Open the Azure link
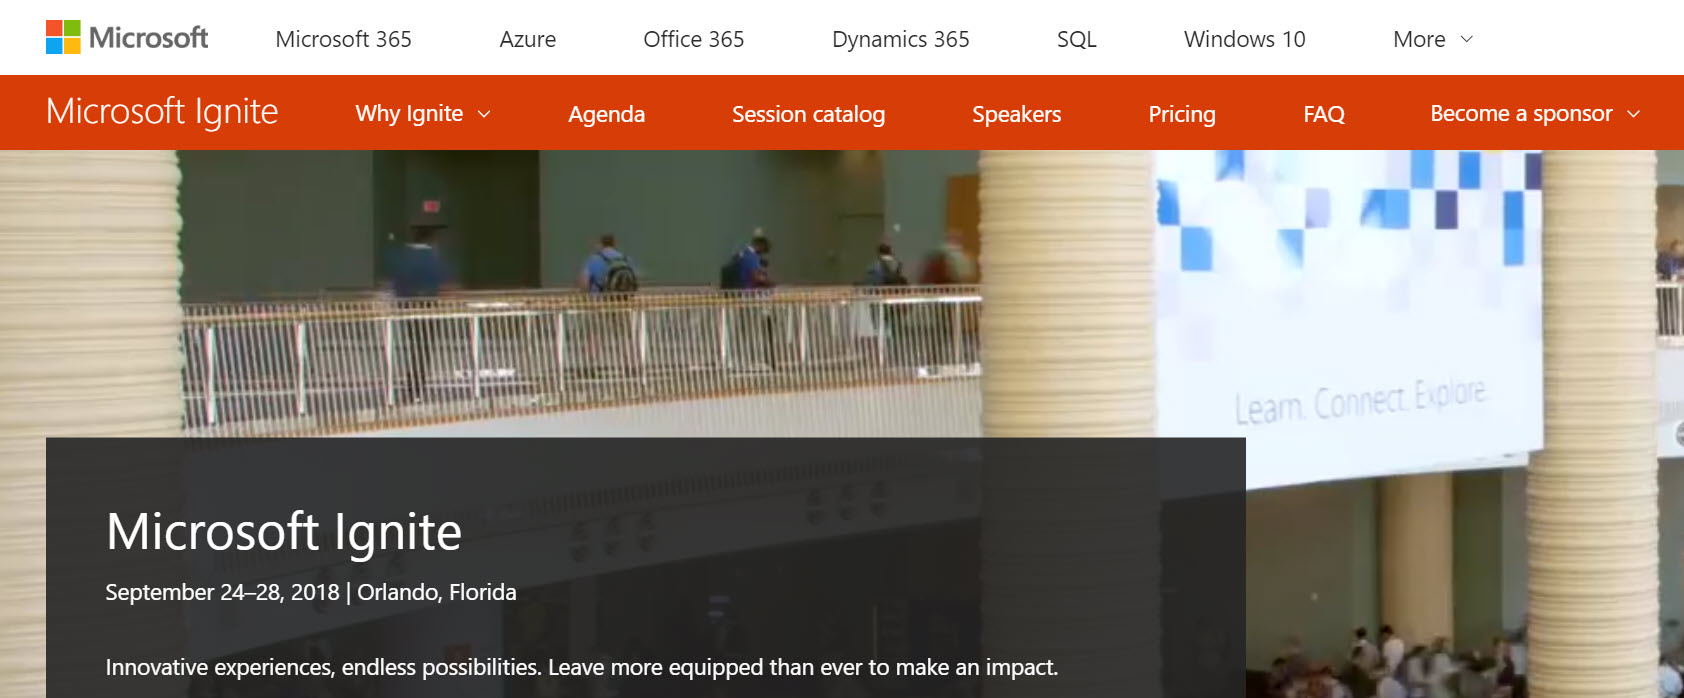The height and width of the screenshot is (698, 1684). coord(527,40)
